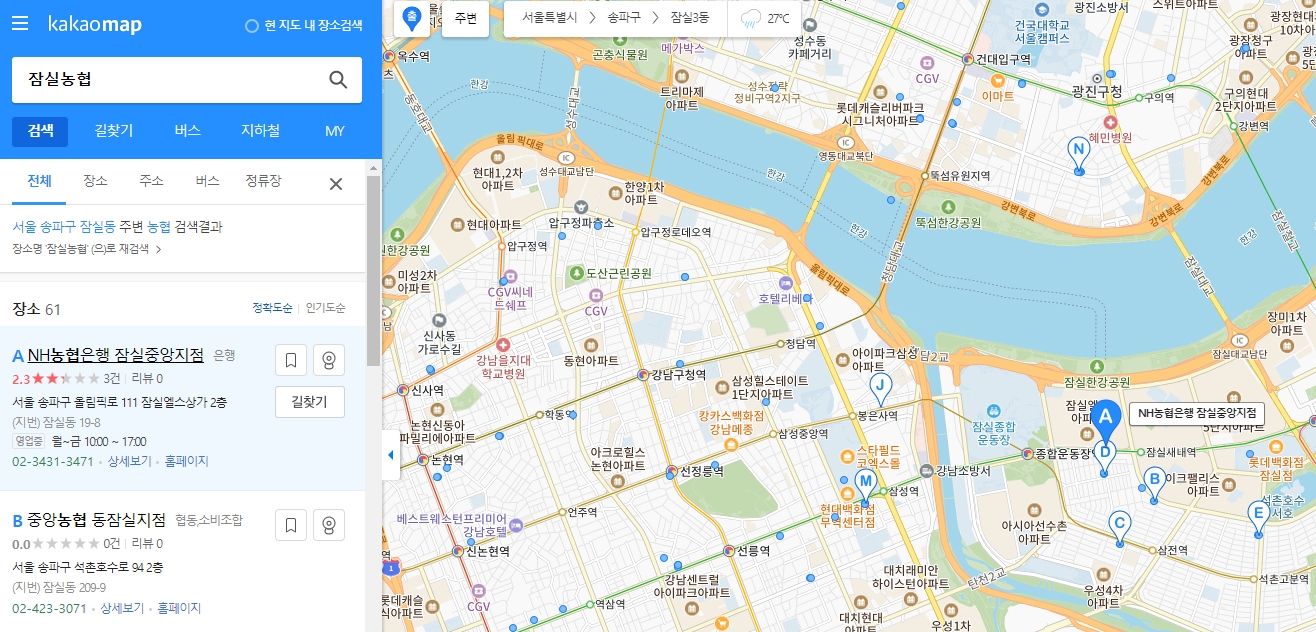
Task: Collapse the sidebar with the left arrow
Action: pos(389,453)
